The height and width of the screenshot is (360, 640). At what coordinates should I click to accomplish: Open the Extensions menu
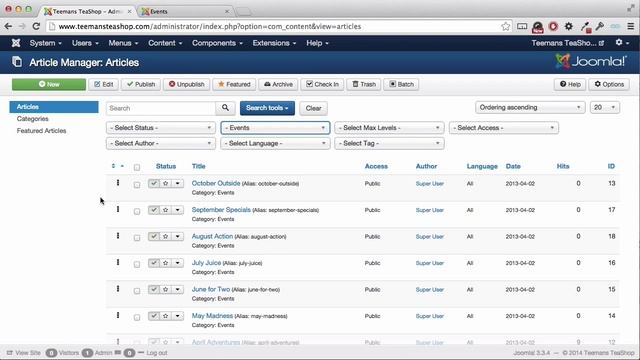pos(274,43)
